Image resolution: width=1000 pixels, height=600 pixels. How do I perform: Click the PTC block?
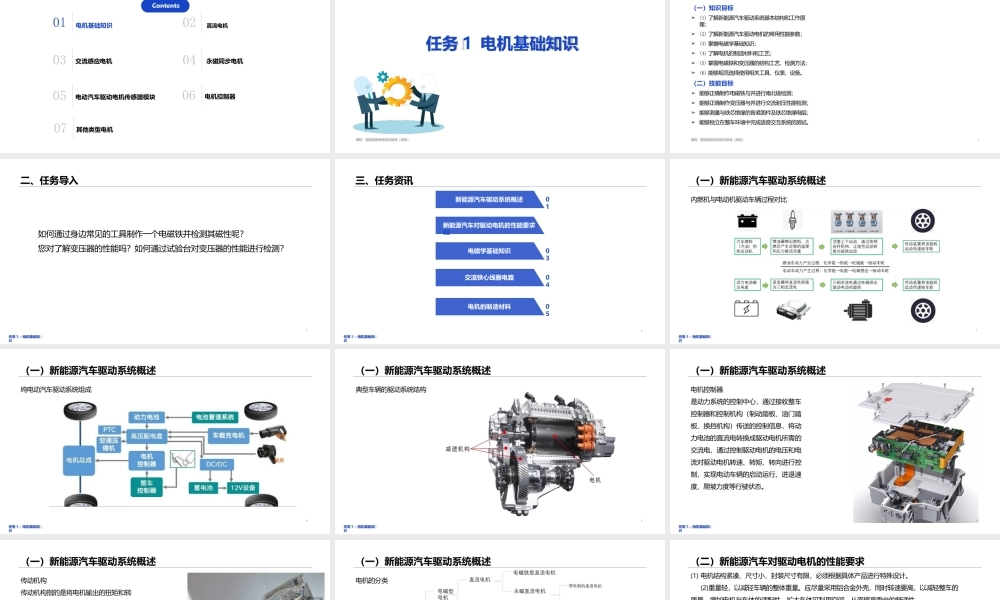pyautogui.click(x=109, y=430)
